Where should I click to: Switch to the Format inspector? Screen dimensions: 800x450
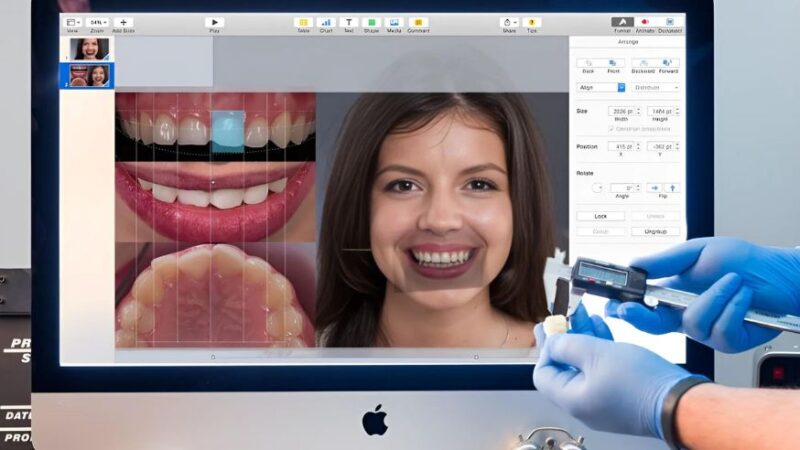pyautogui.click(x=622, y=22)
